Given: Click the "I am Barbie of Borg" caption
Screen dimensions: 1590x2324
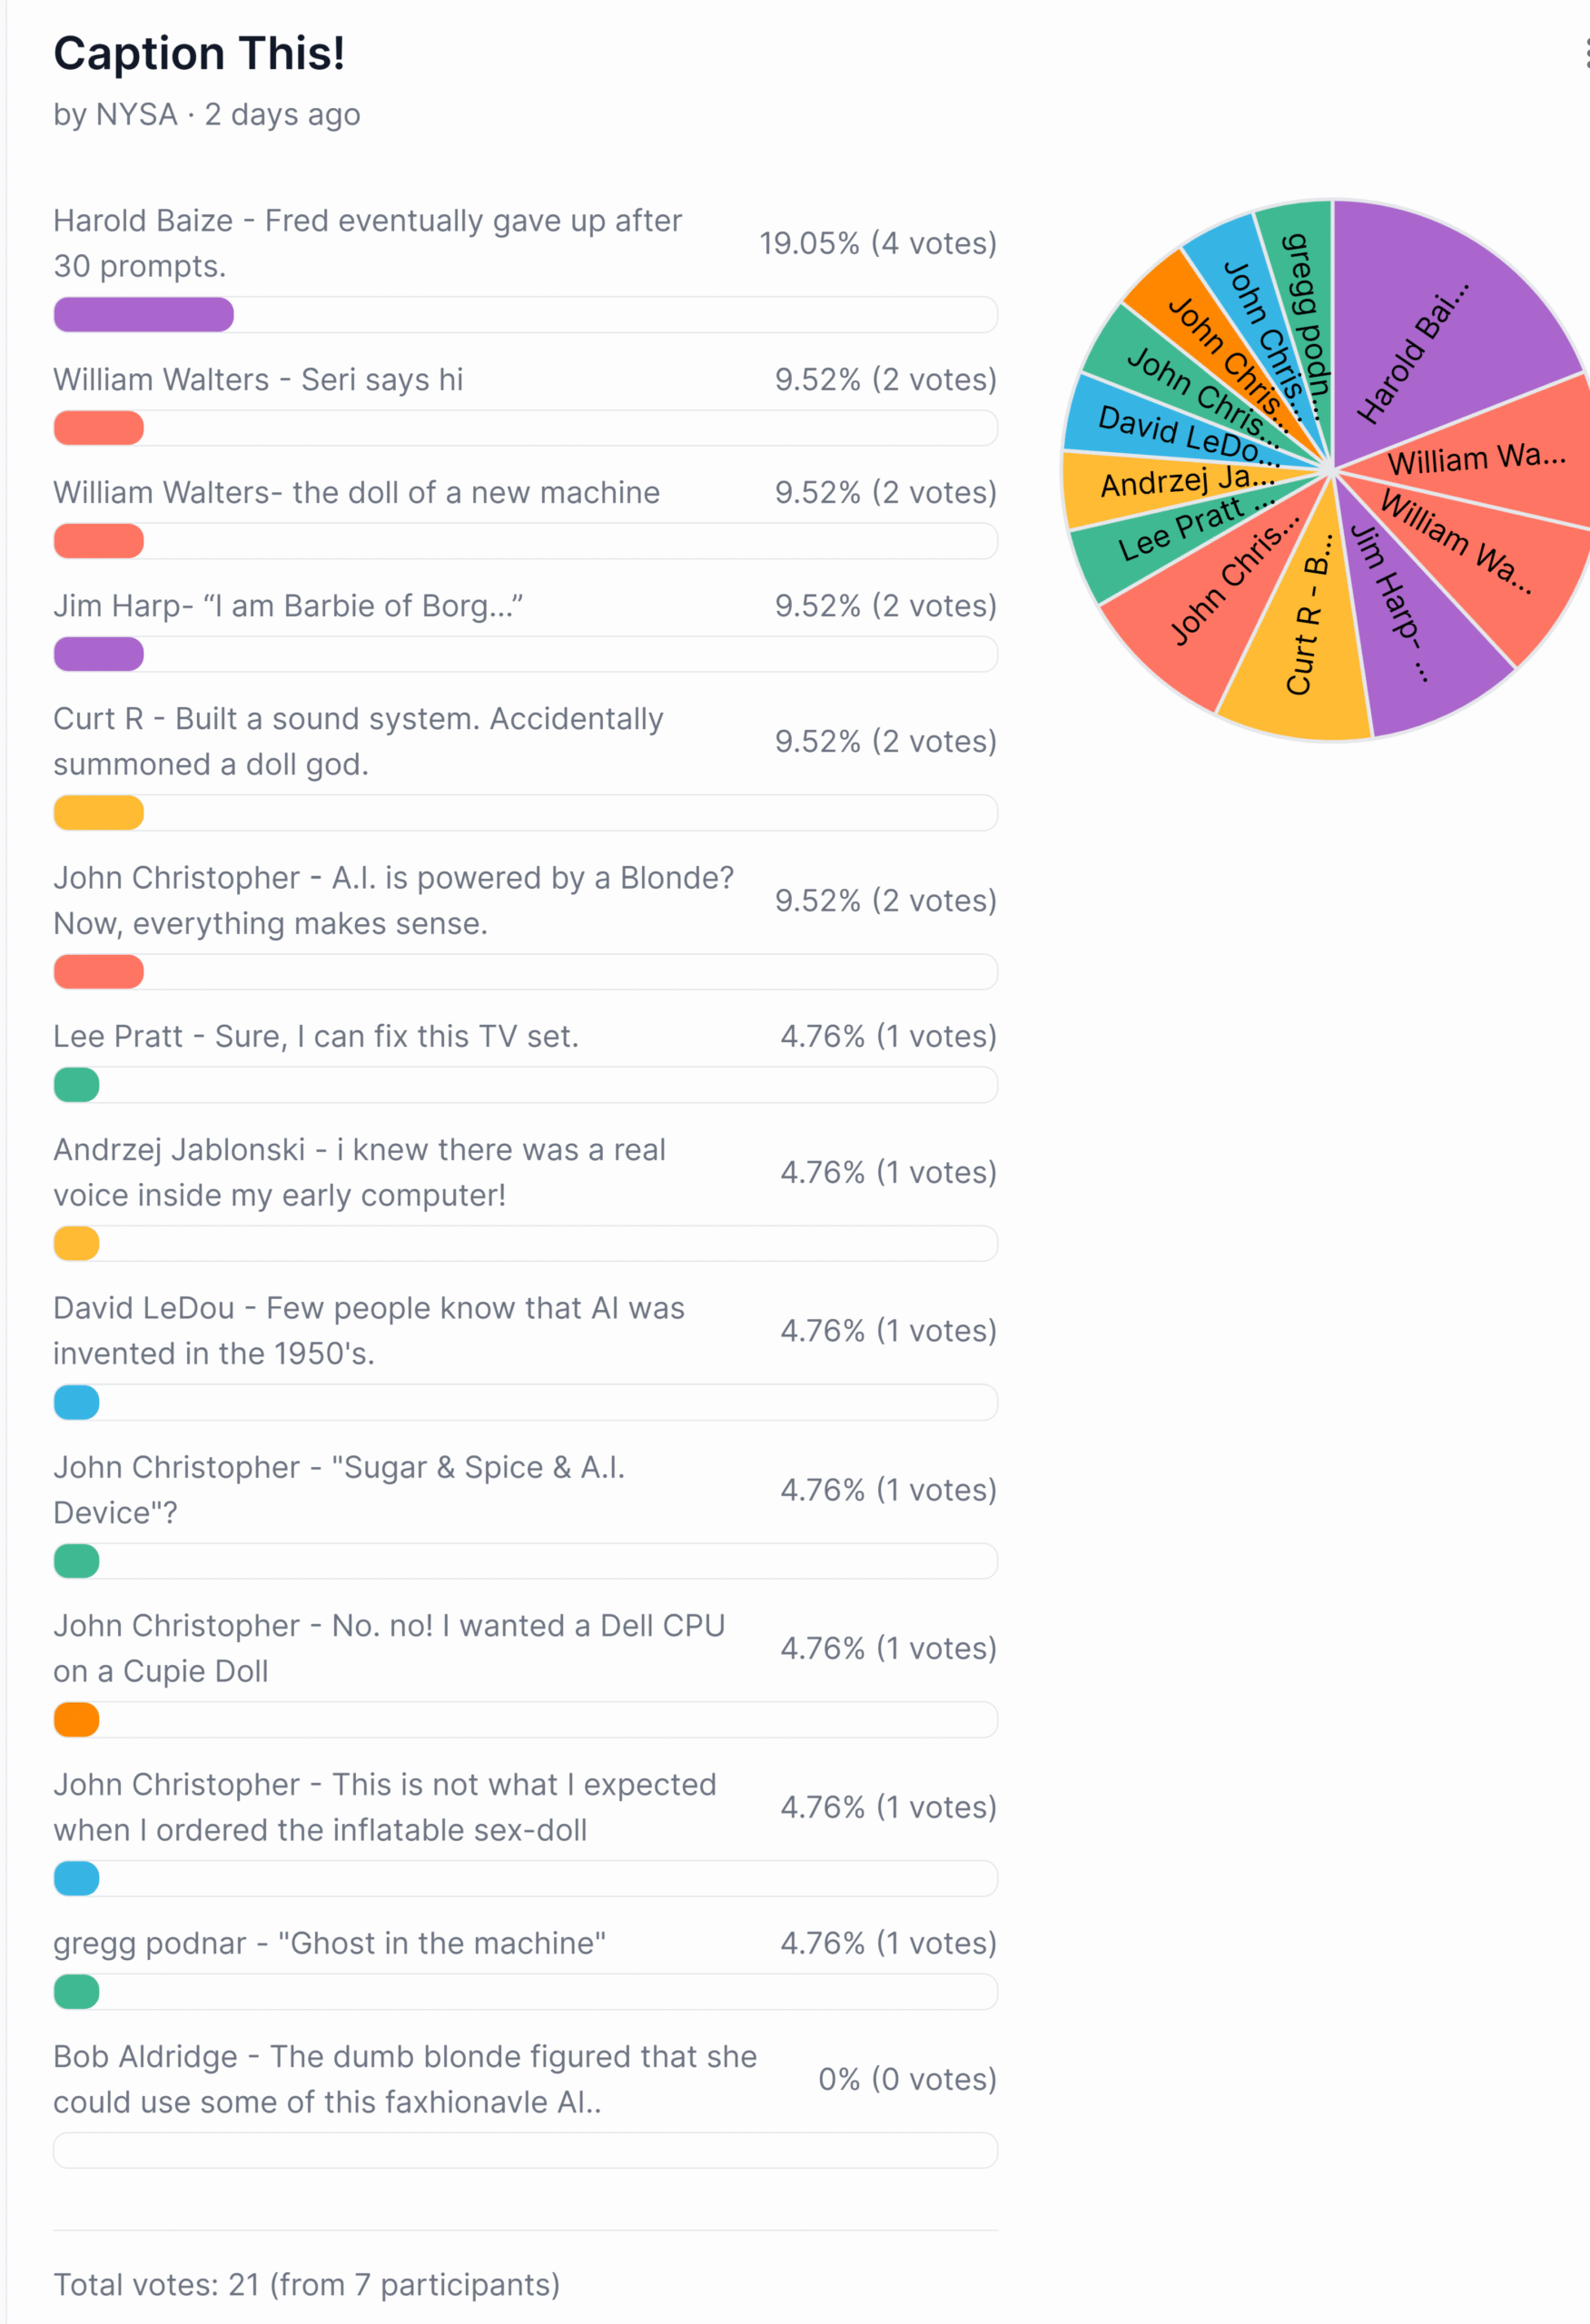Looking at the screenshot, I should click(x=288, y=606).
